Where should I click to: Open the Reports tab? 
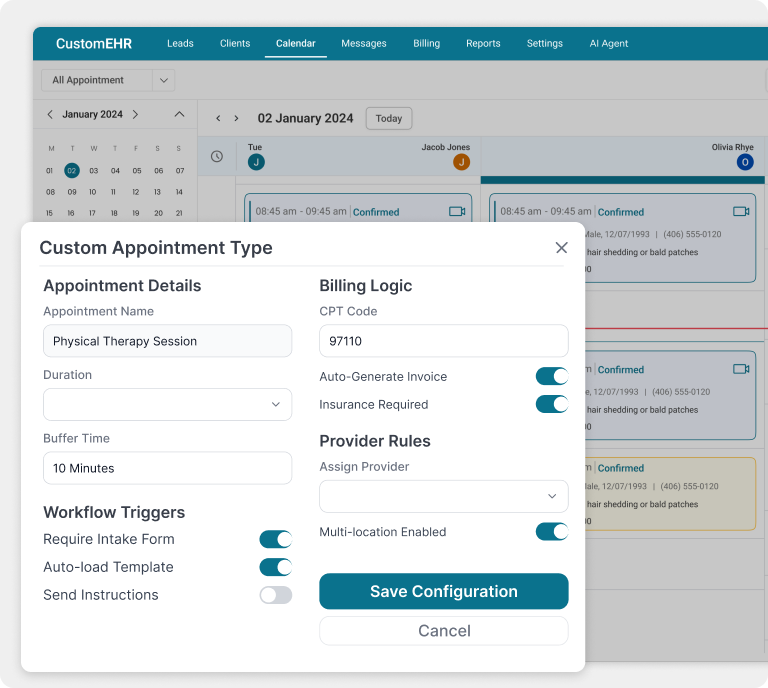(483, 44)
